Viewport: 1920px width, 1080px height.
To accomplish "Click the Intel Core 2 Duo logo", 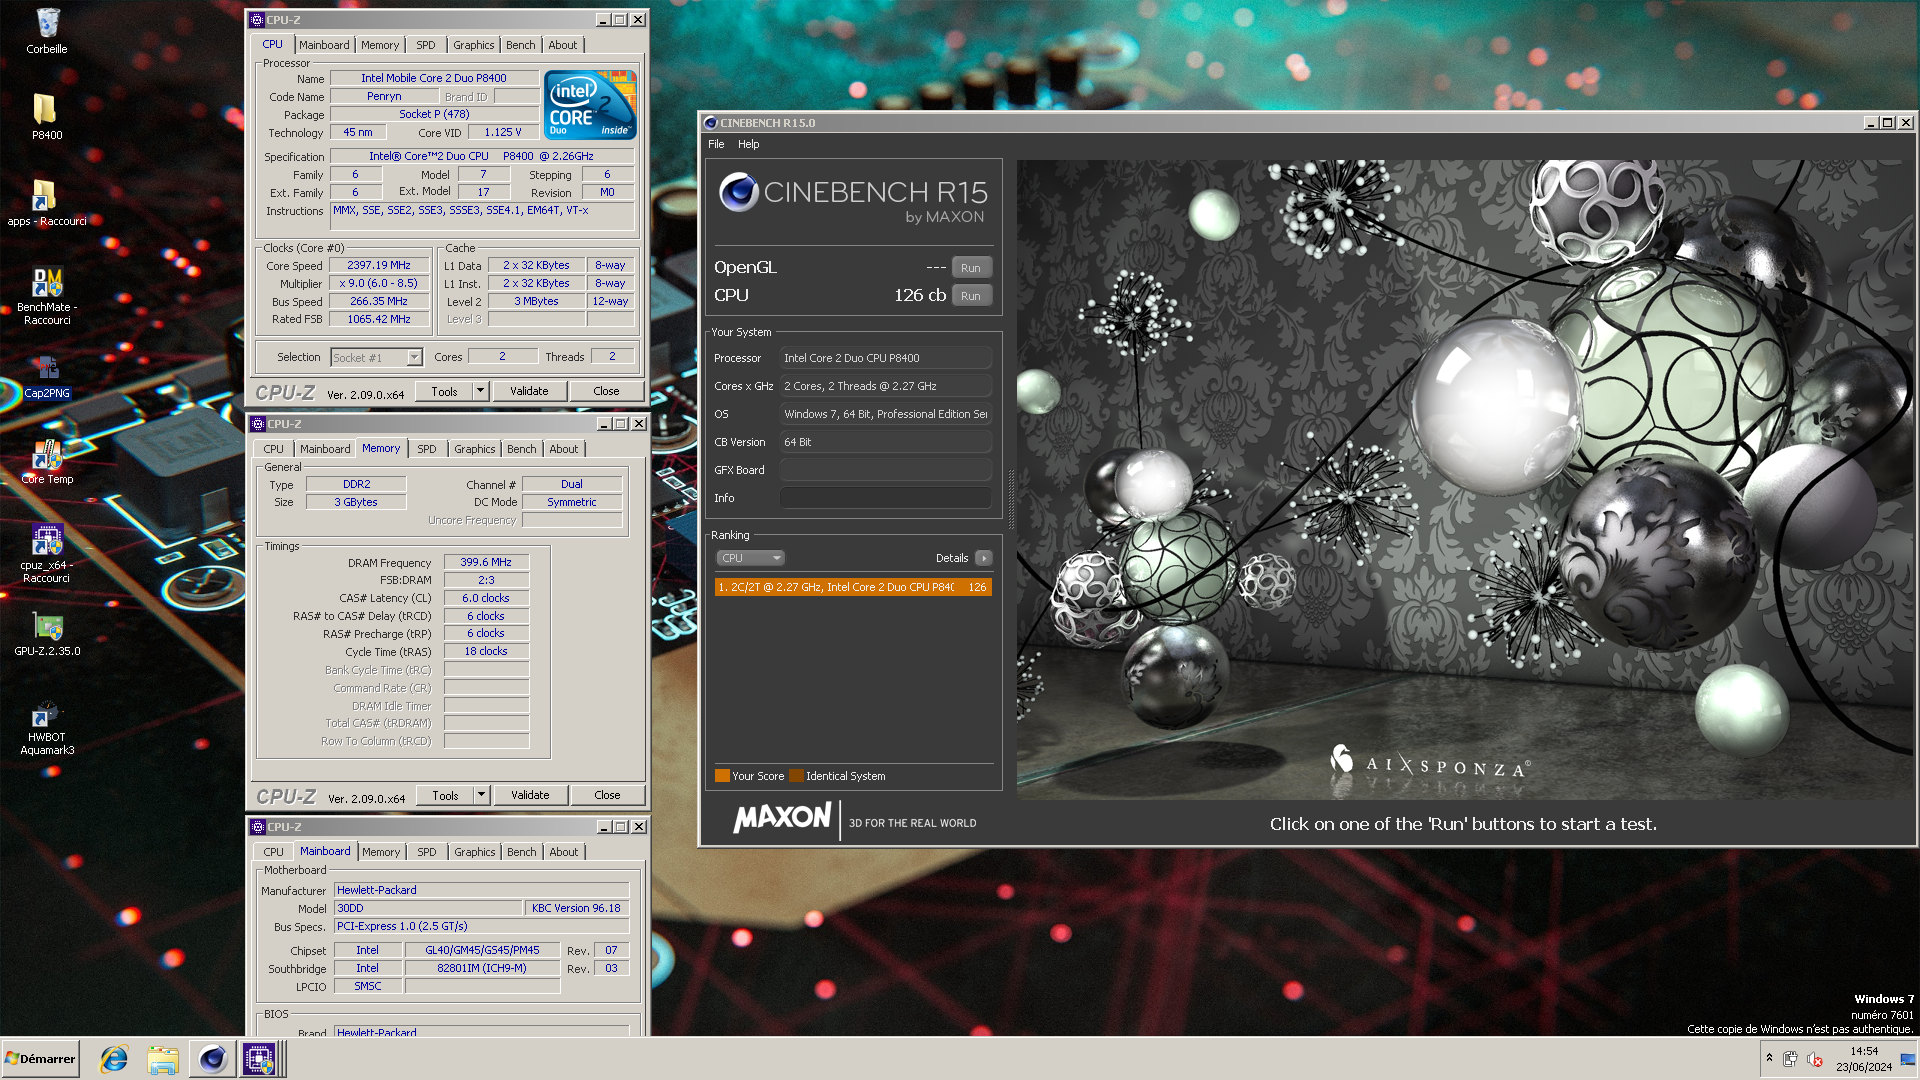I will click(x=590, y=104).
